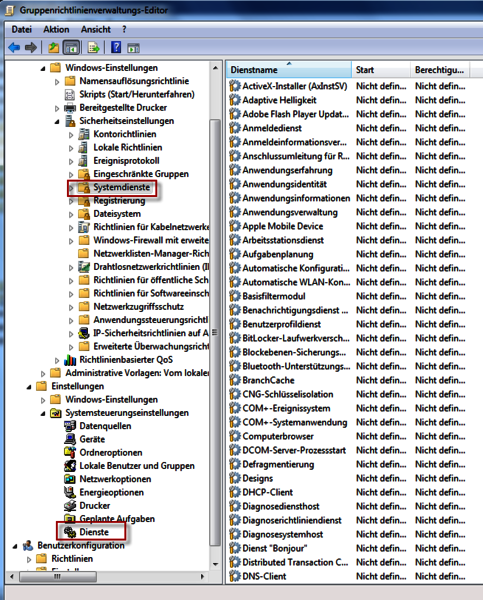
Task: Expand the Kontorichtlinien tree node
Action: pos(71,135)
